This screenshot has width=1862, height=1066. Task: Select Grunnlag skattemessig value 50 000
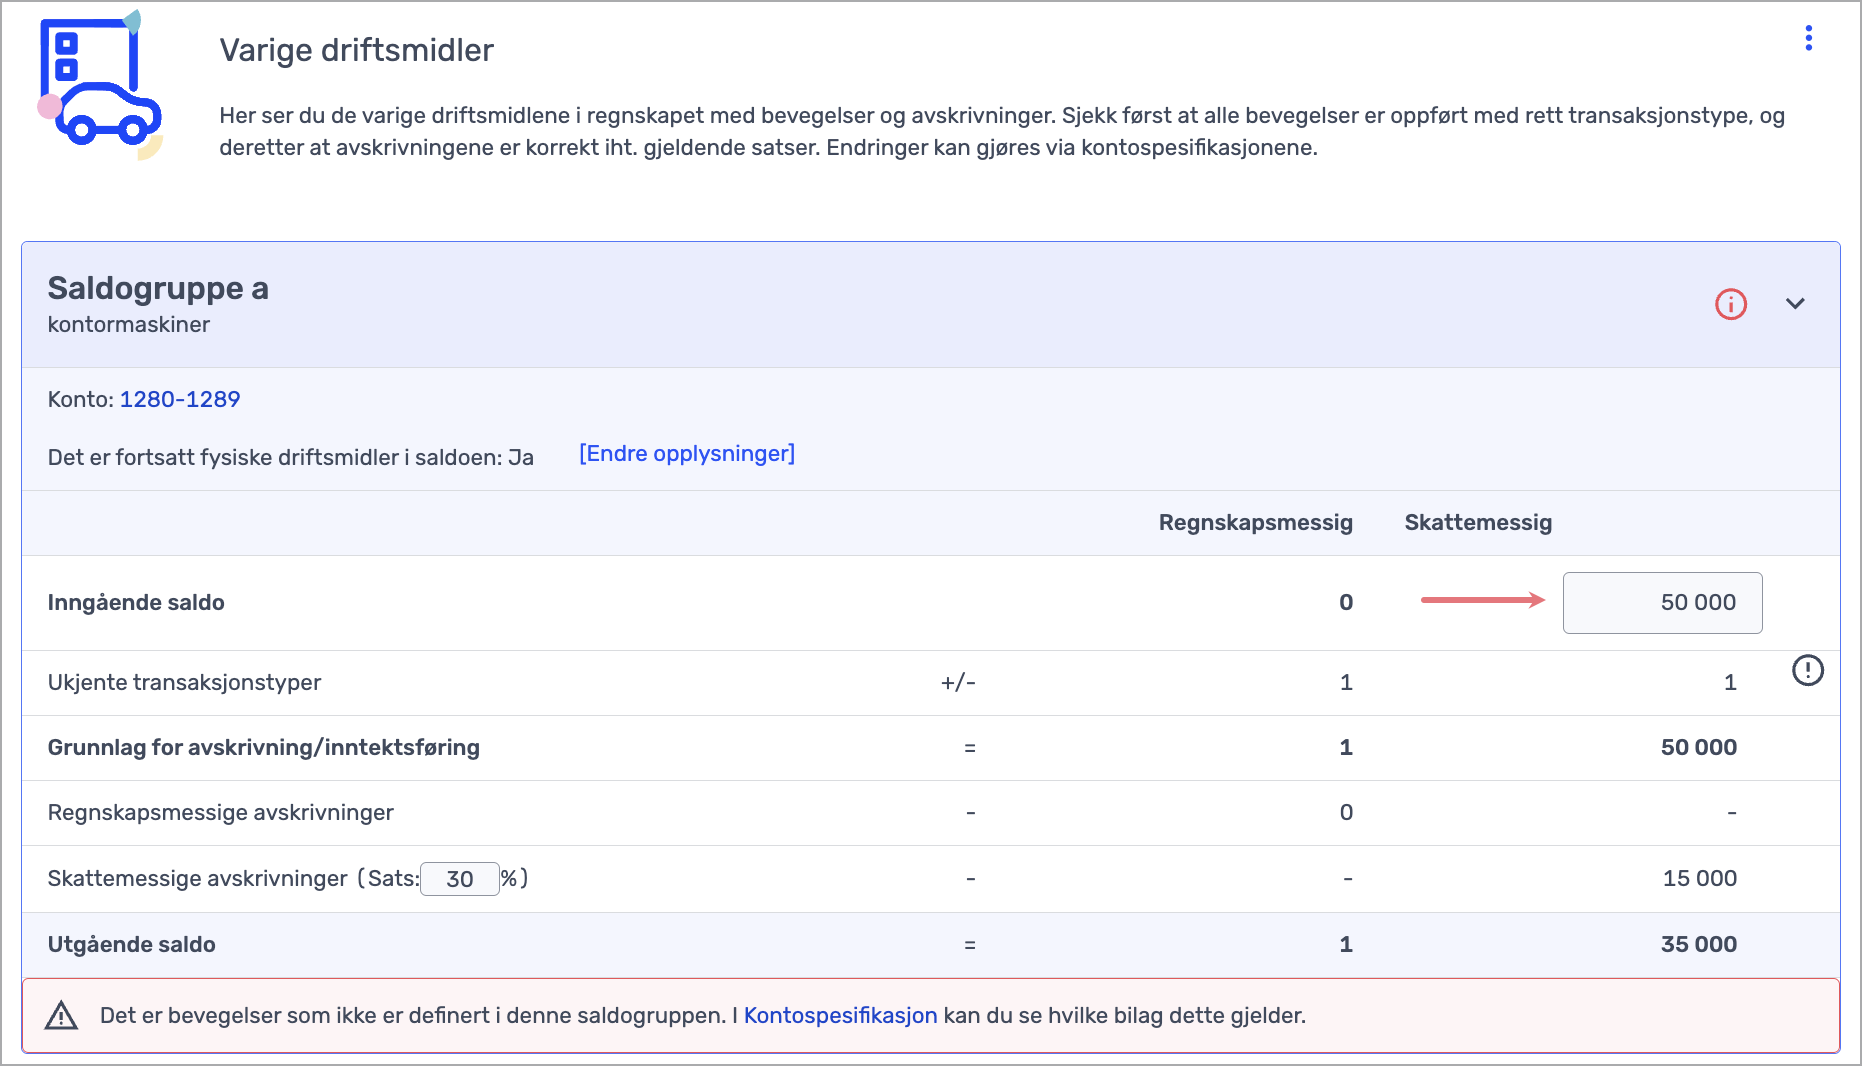(x=1698, y=748)
